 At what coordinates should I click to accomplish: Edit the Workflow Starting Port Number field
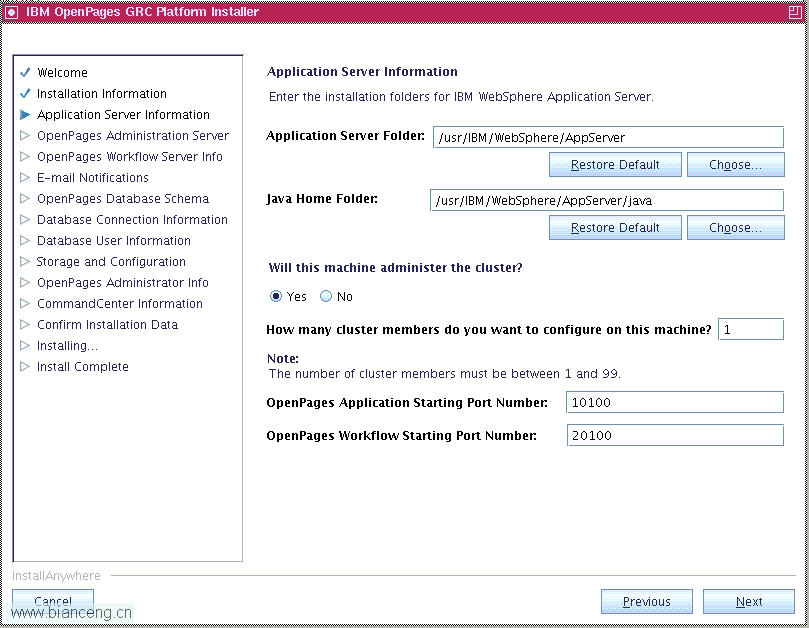click(x=675, y=436)
